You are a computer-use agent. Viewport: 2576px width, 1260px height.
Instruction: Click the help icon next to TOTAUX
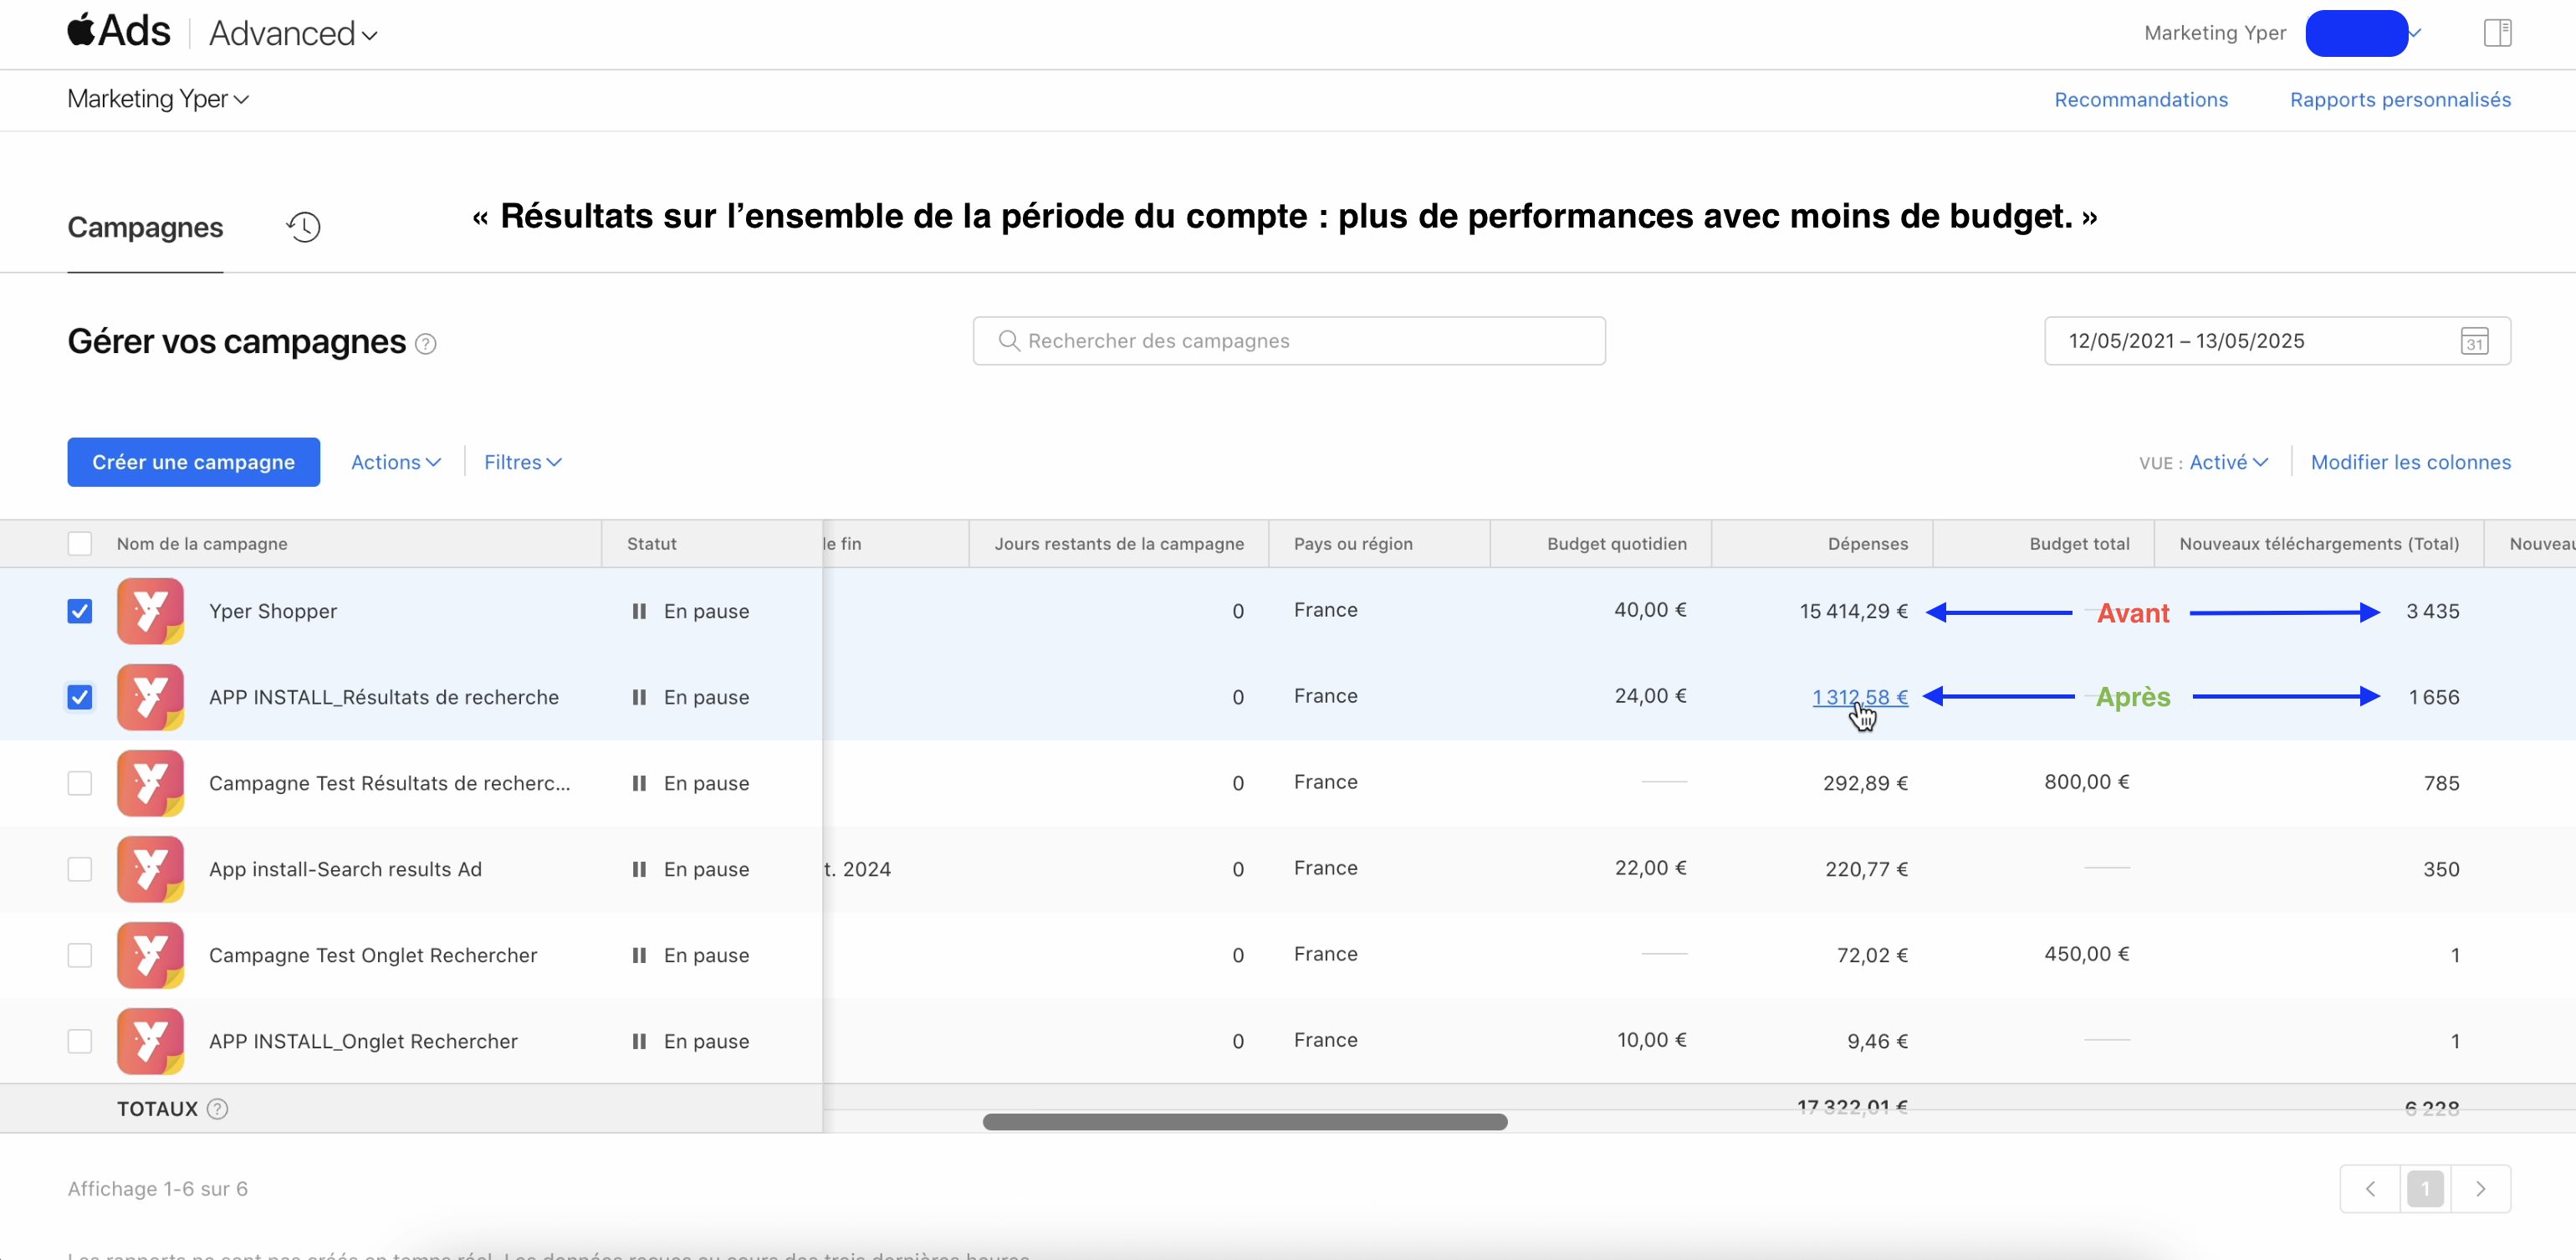click(x=217, y=1108)
